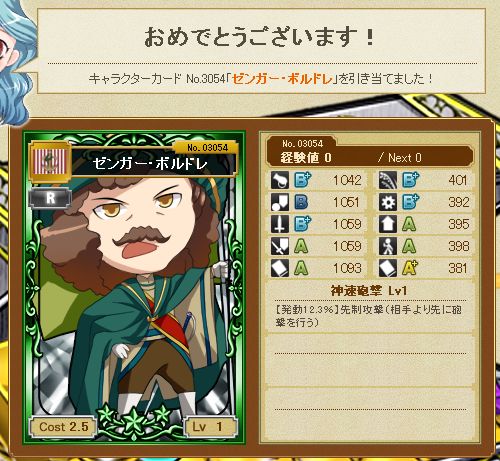The width and height of the screenshot is (500, 461).
Task: Click the striped flag emblem on card
Action: [x=51, y=162]
